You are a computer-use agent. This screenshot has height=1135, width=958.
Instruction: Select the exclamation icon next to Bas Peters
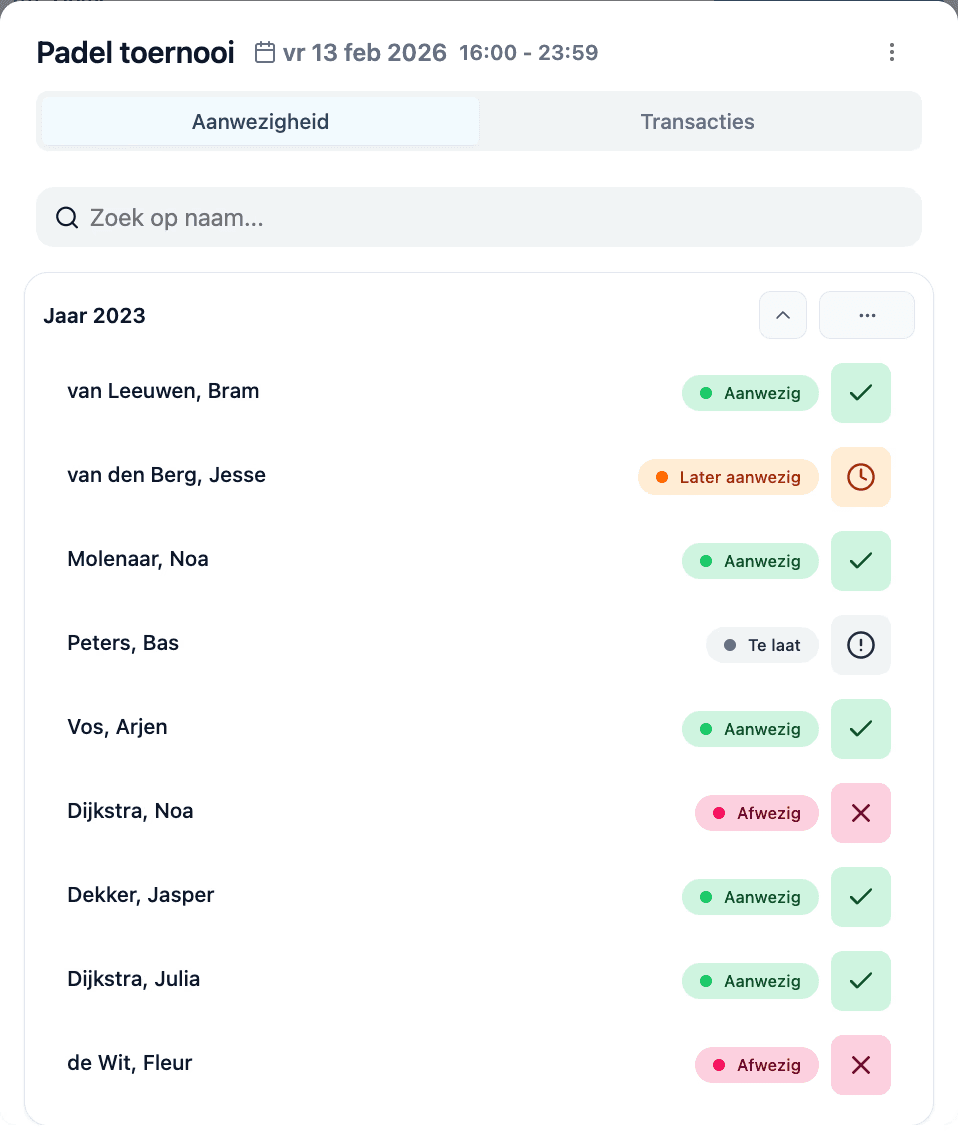[860, 645]
